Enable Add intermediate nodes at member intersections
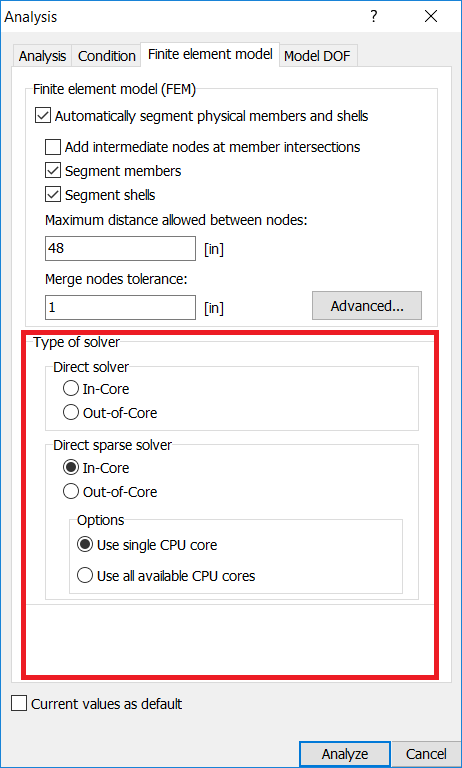The height and width of the screenshot is (768, 462). coord(53,146)
